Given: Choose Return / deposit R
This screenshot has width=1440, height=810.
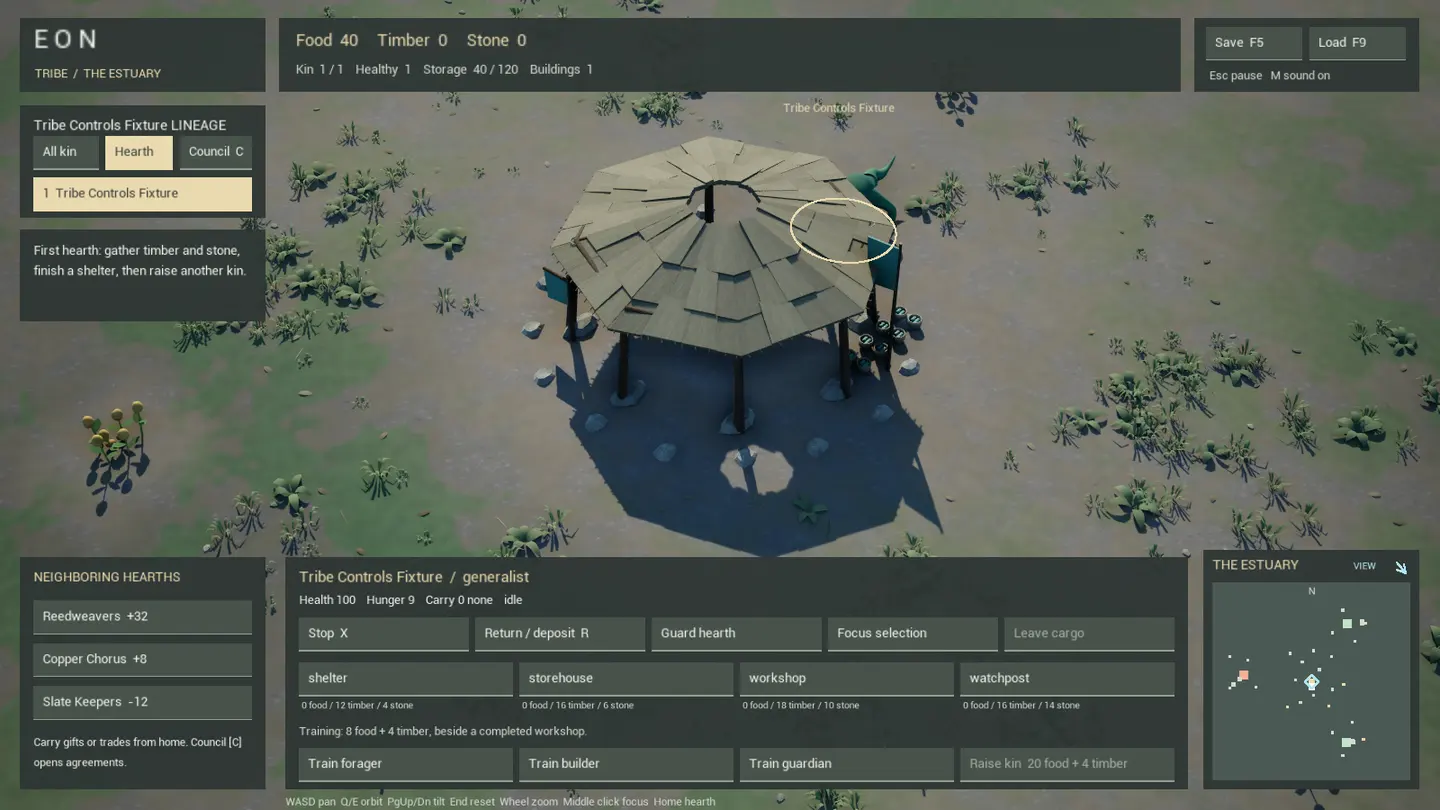Looking at the screenshot, I should (x=560, y=634).
